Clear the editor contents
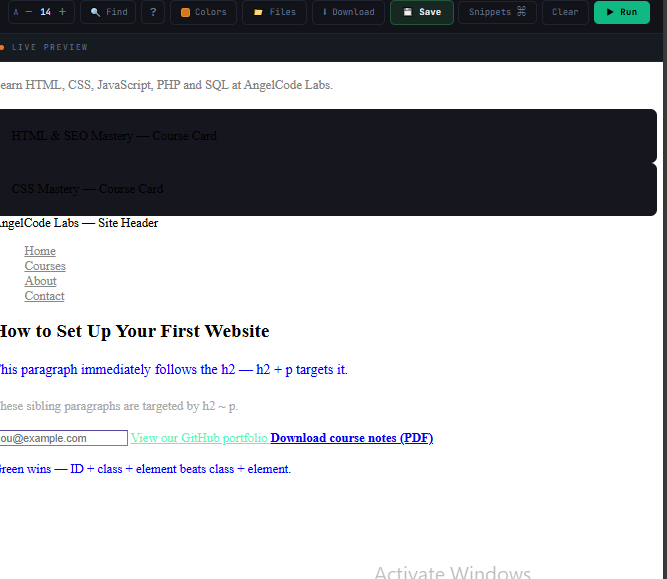667x579 pixels. (565, 12)
